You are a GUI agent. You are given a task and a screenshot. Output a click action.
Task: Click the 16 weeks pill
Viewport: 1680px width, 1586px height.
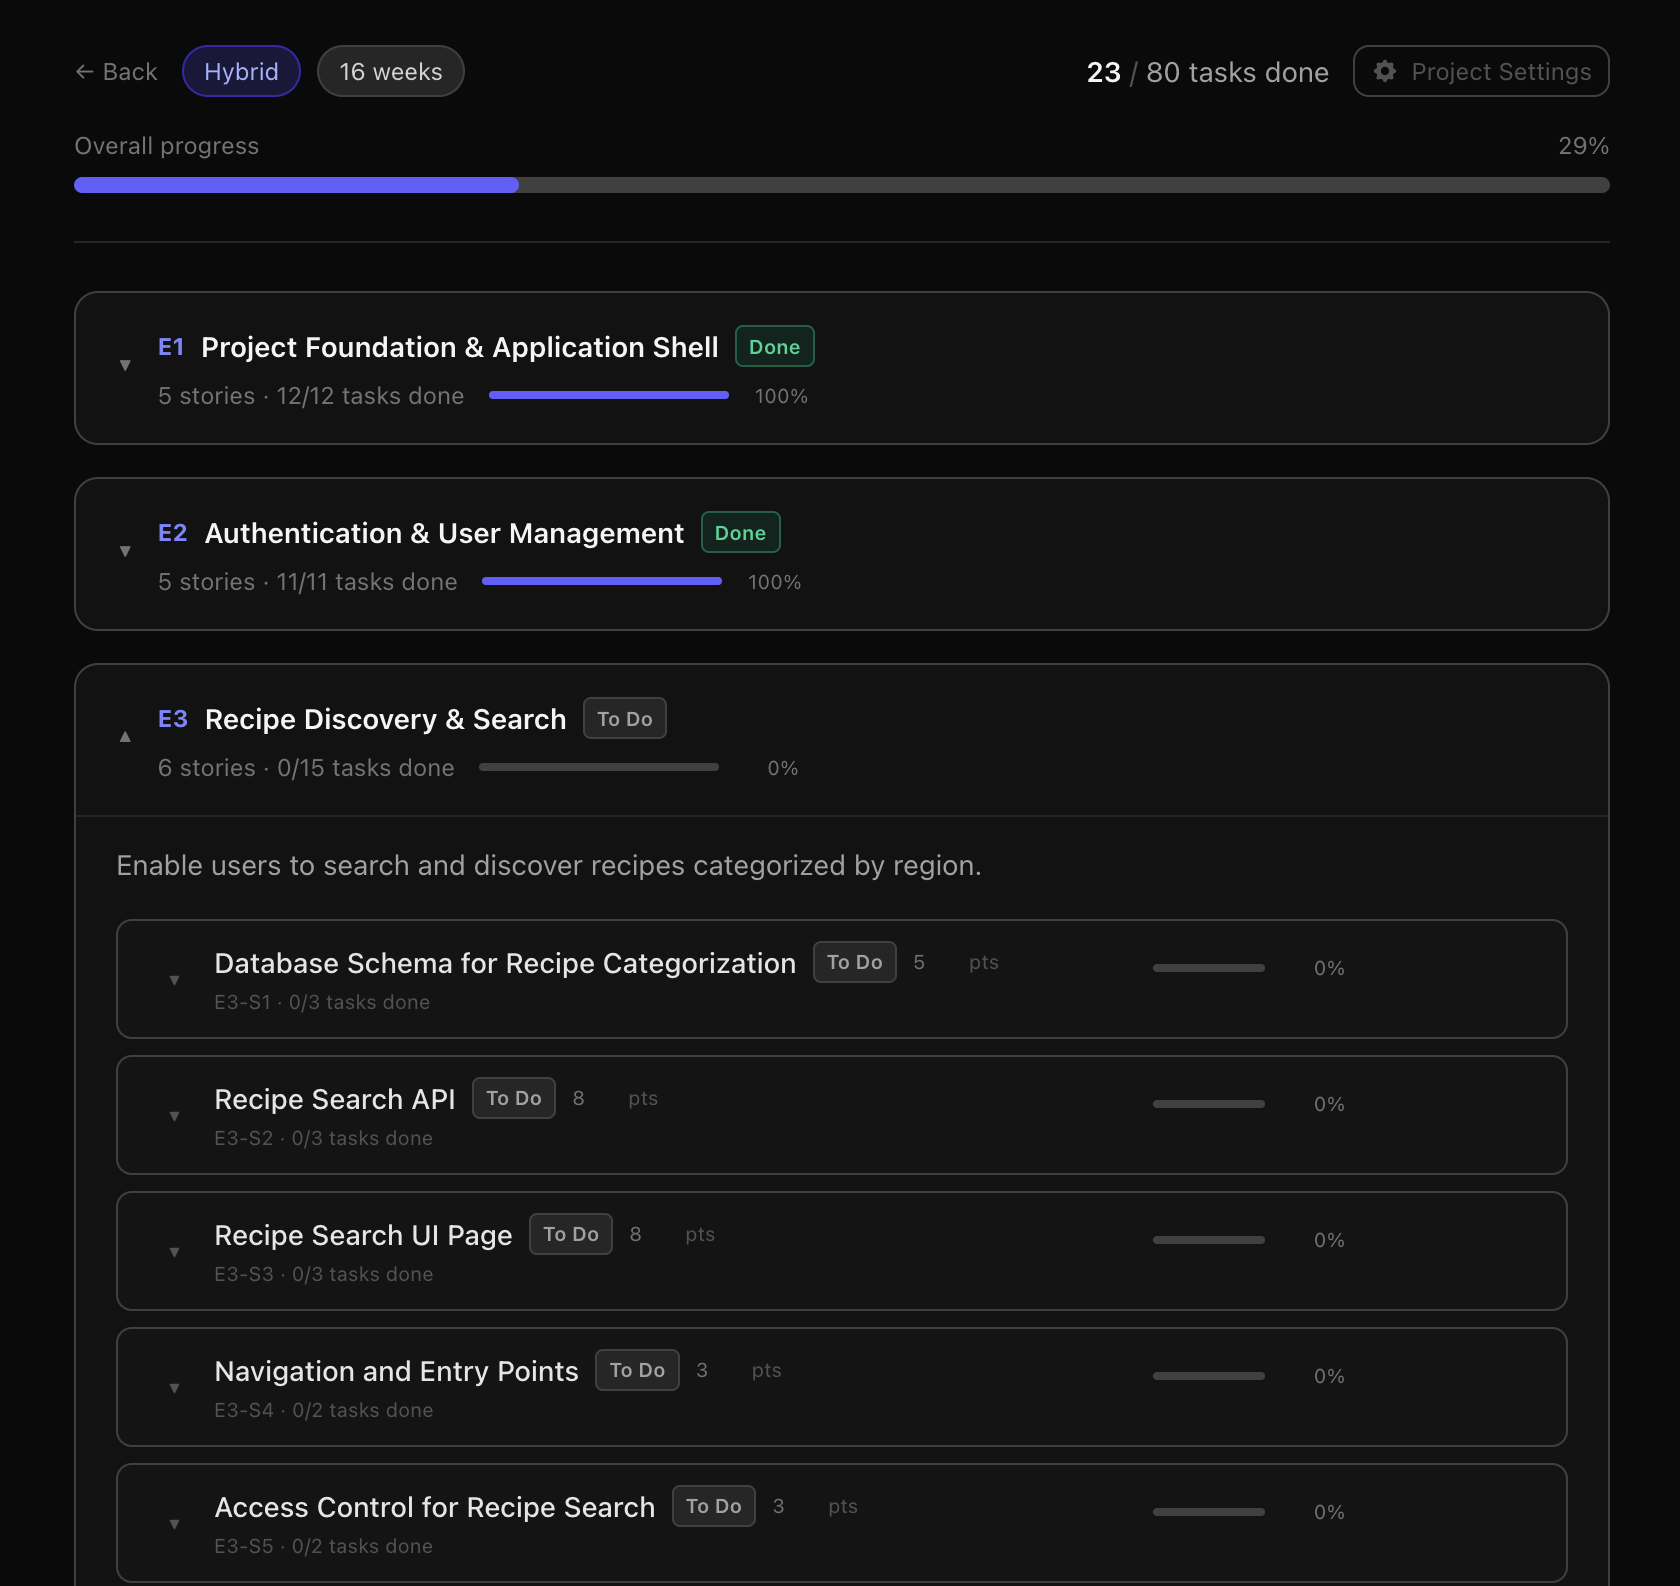click(390, 71)
